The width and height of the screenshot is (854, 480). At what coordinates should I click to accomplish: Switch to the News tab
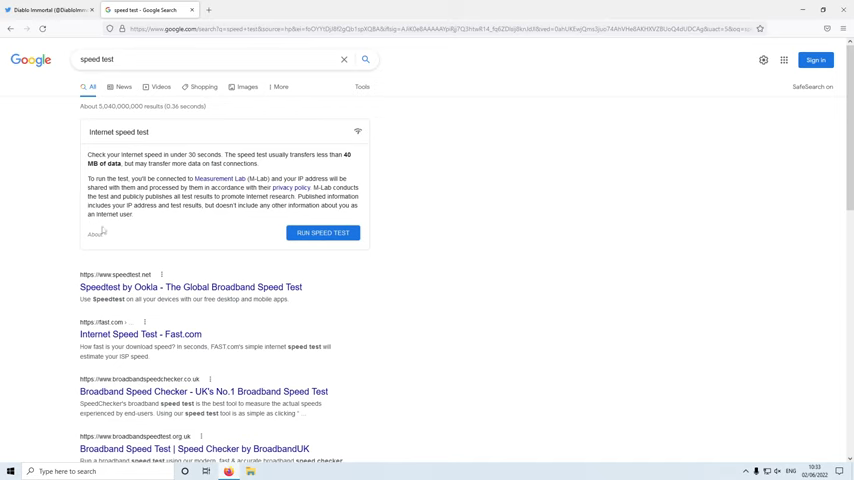[x=119, y=87]
